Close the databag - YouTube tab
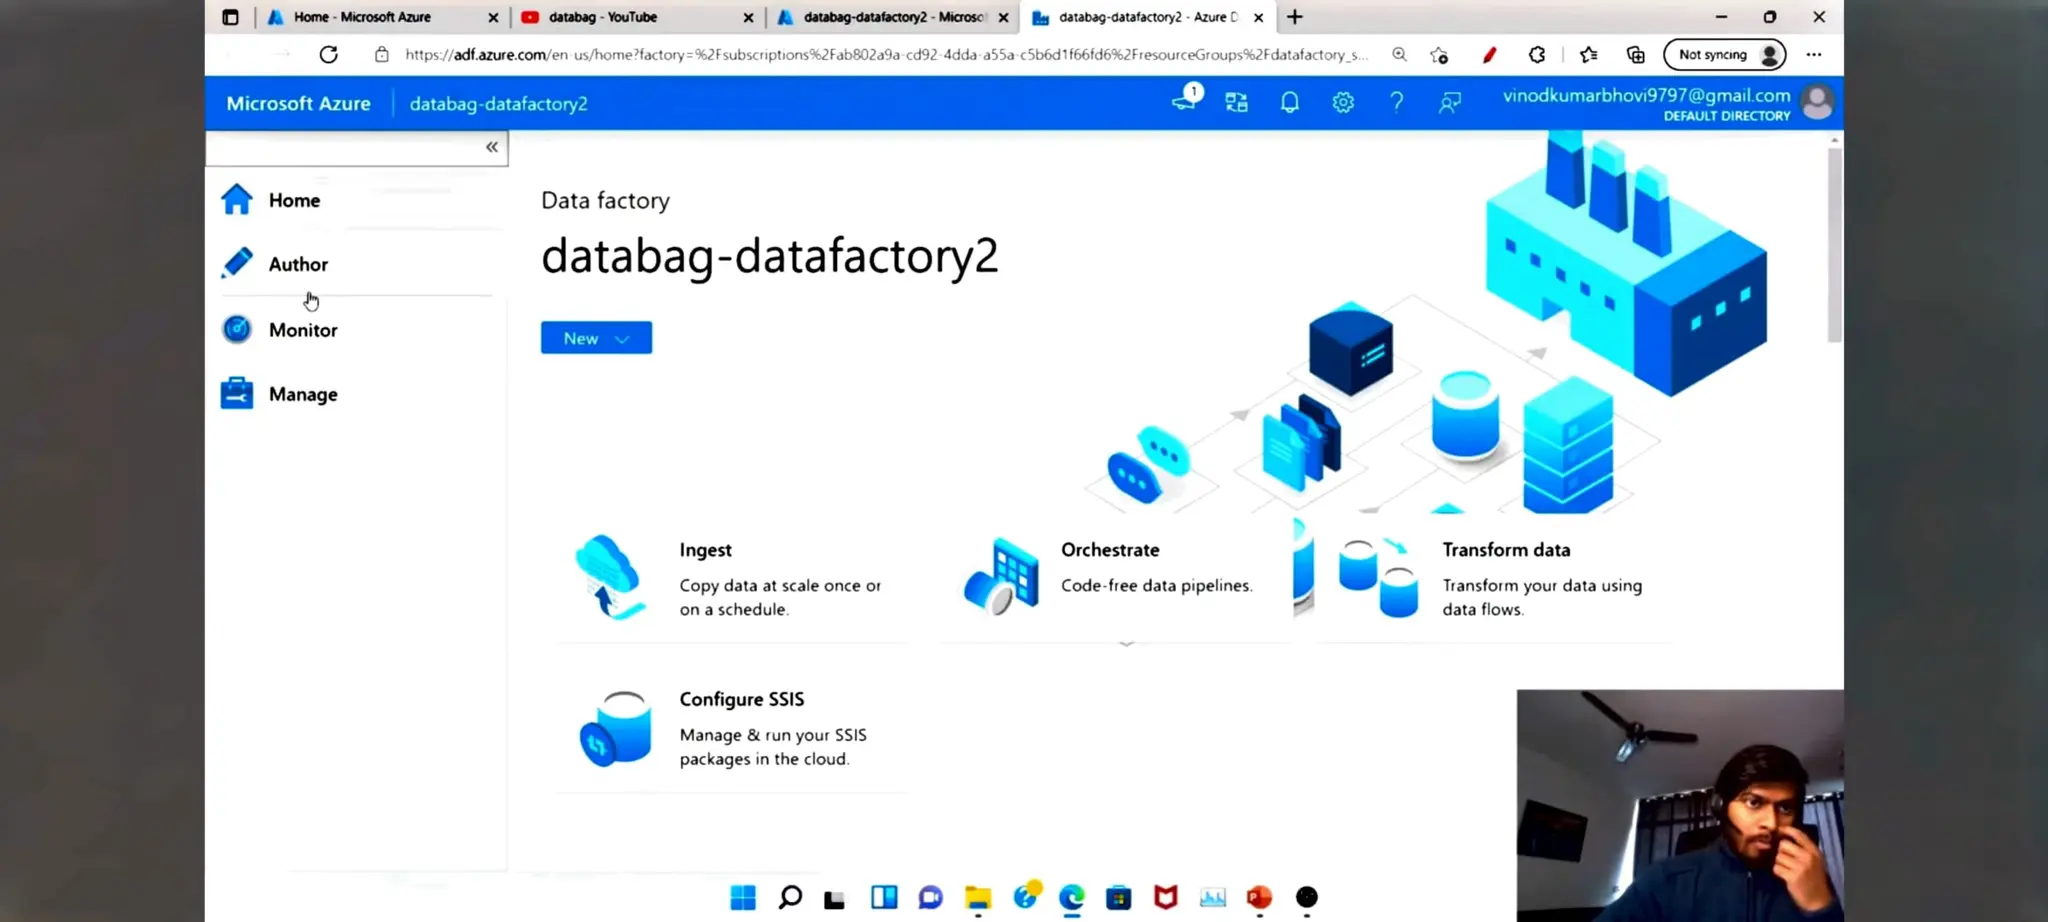Screen dimensions: 2048x922 click(x=748, y=17)
